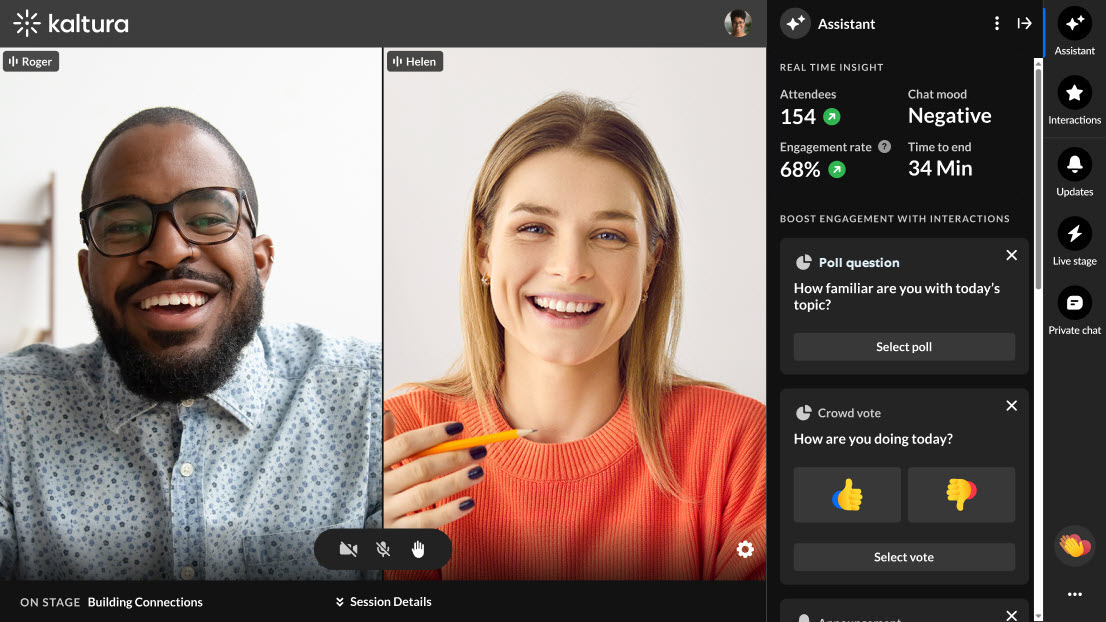Click Helen name label
Viewport: 1106px width, 622px height.
click(x=415, y=61)
